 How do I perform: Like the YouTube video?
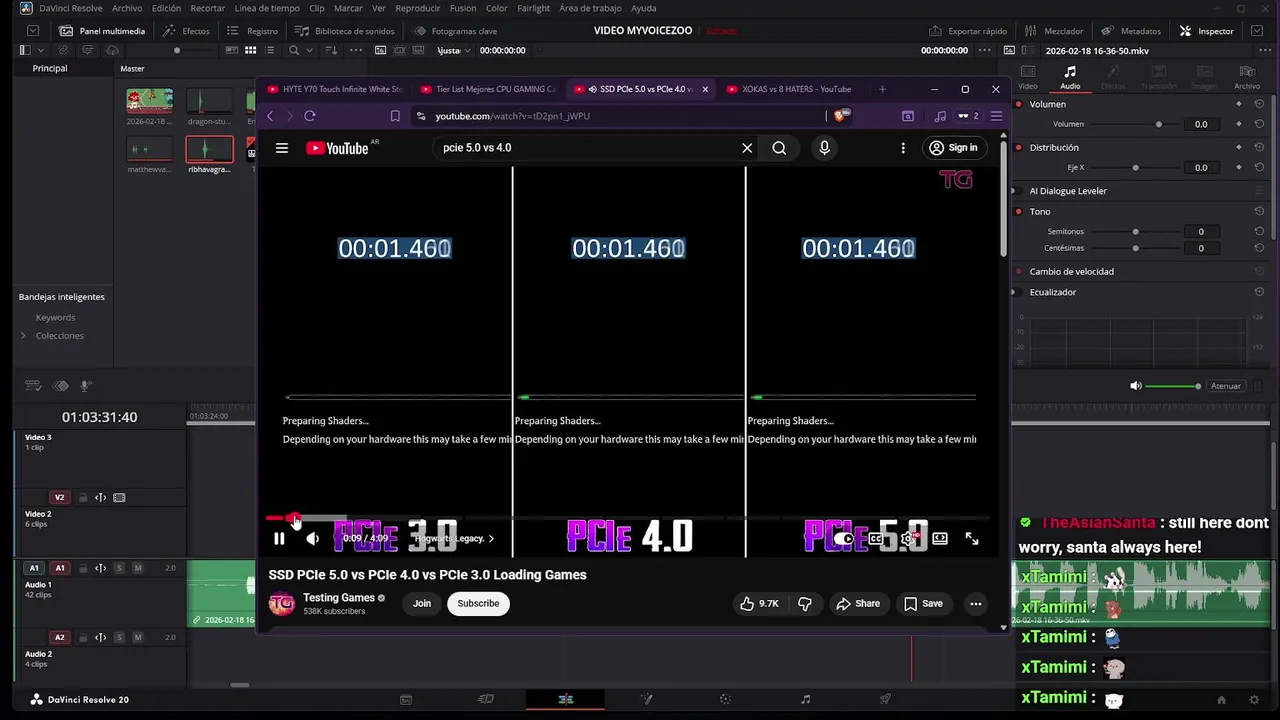[x=759, y=603]
